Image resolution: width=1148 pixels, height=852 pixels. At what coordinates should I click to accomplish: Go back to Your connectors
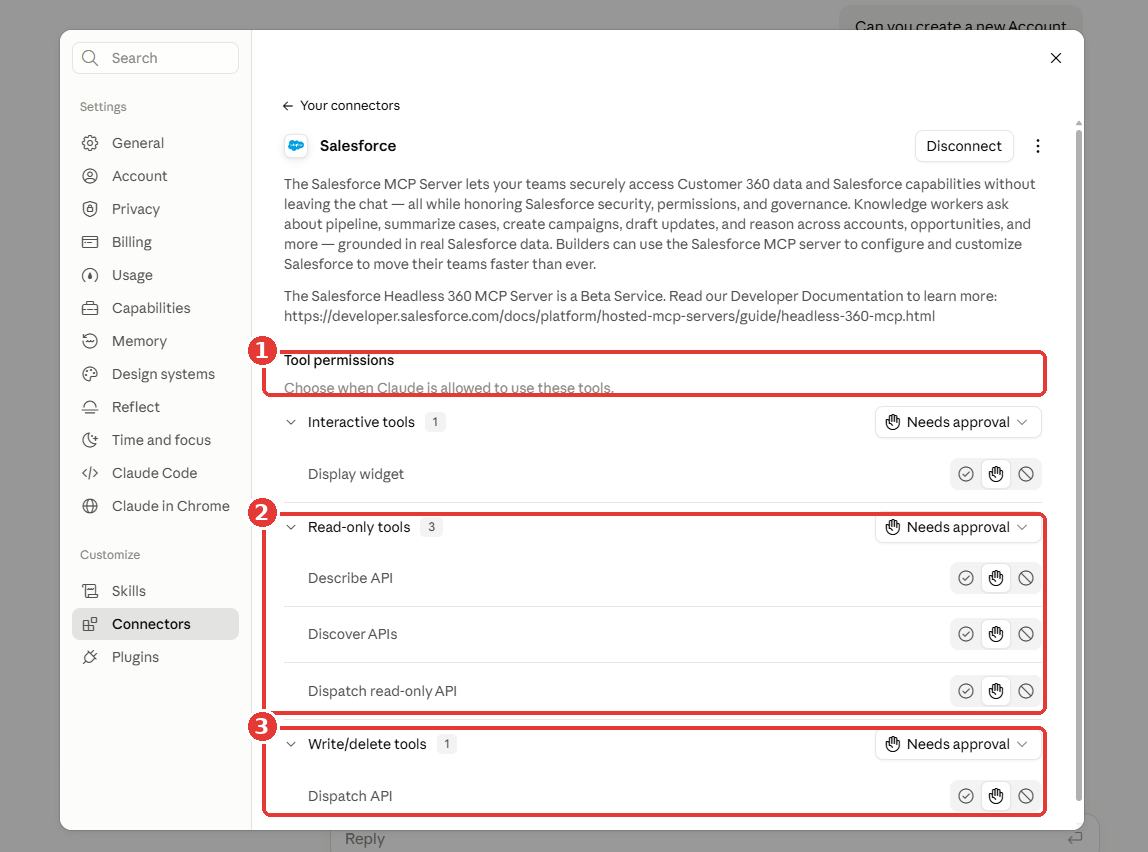(x=341, y=105)
